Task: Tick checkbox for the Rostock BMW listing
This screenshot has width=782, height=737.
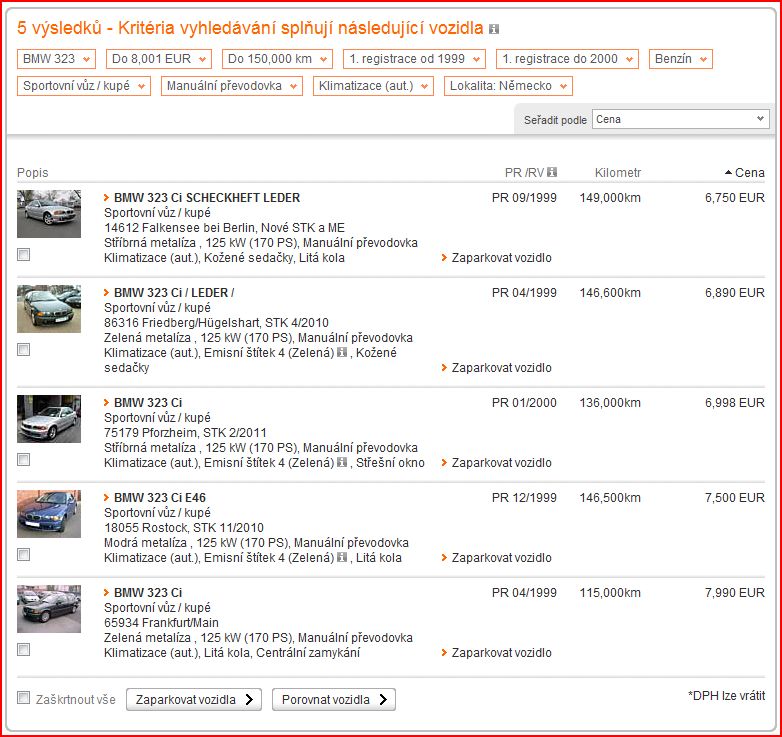Action: 23,554
